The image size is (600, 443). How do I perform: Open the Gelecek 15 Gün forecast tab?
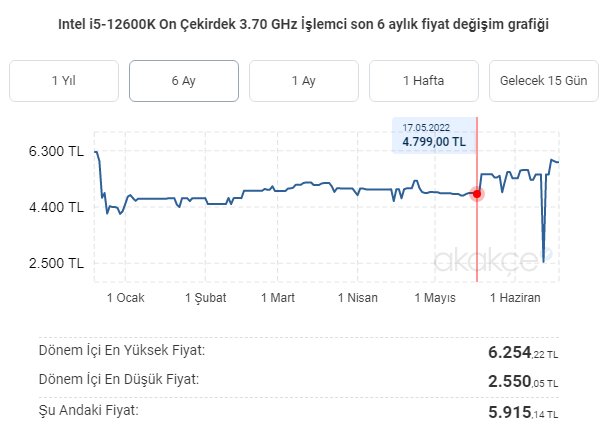(544, 81)
